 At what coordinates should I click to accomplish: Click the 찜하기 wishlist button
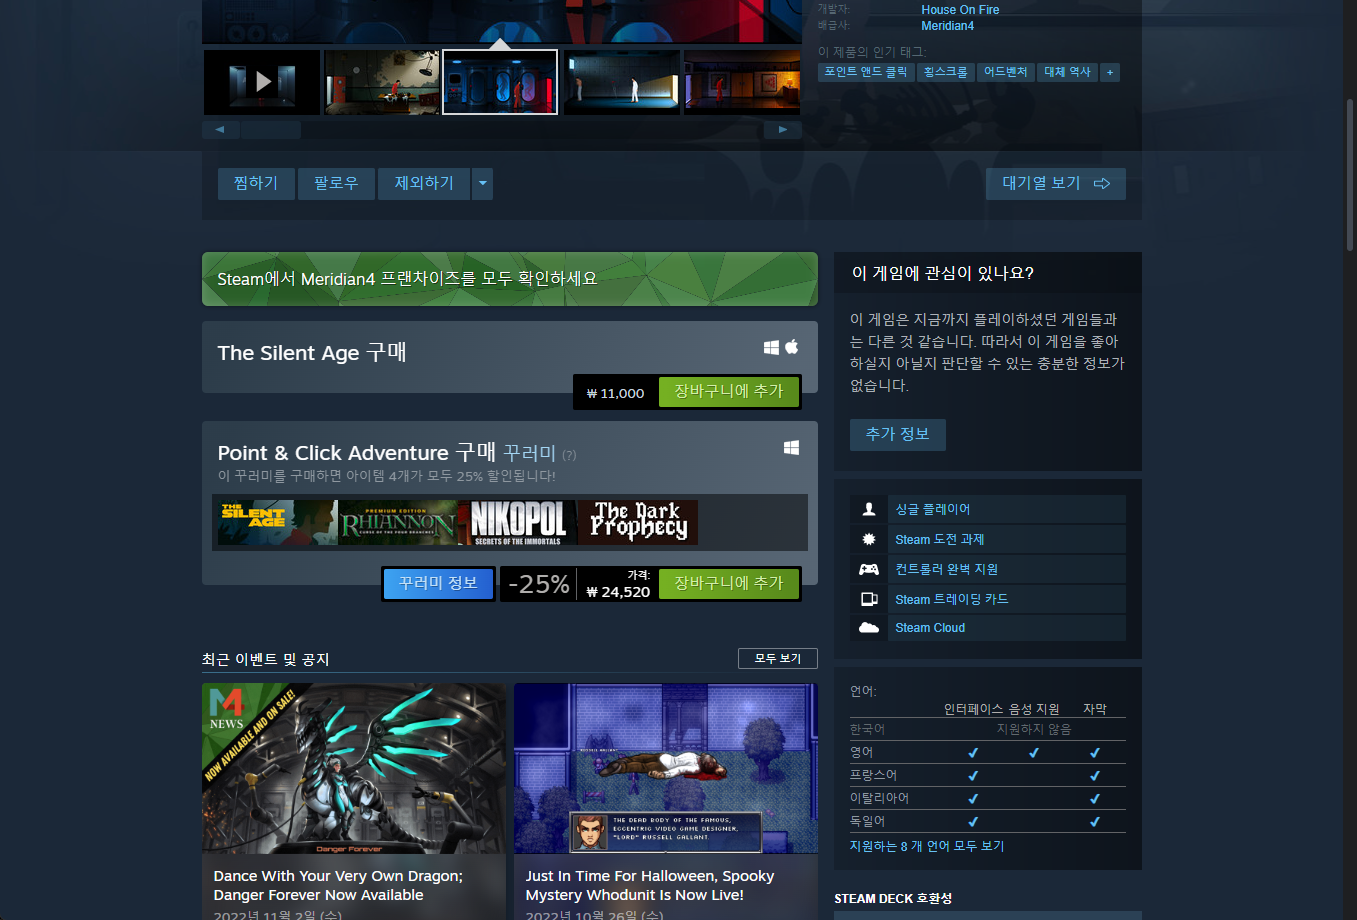pos(256,183)
